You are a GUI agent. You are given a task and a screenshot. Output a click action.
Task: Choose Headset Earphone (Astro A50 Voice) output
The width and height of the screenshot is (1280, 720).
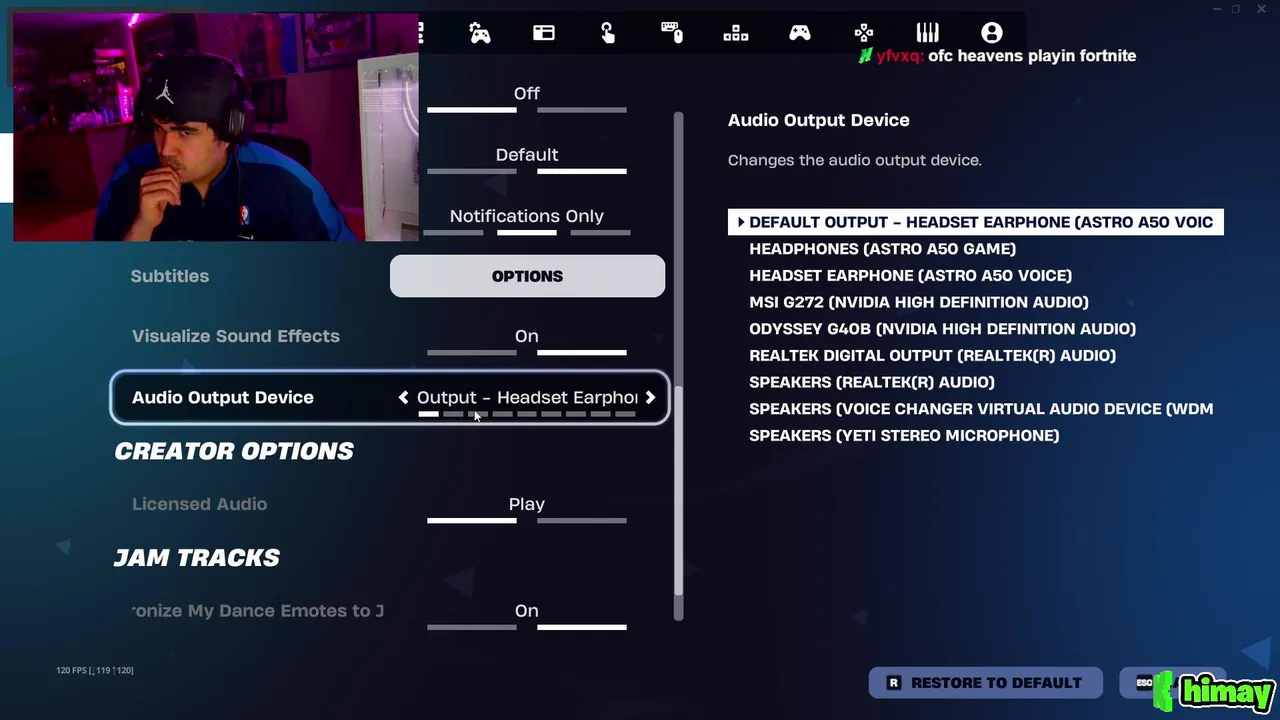tap(910, 275)
